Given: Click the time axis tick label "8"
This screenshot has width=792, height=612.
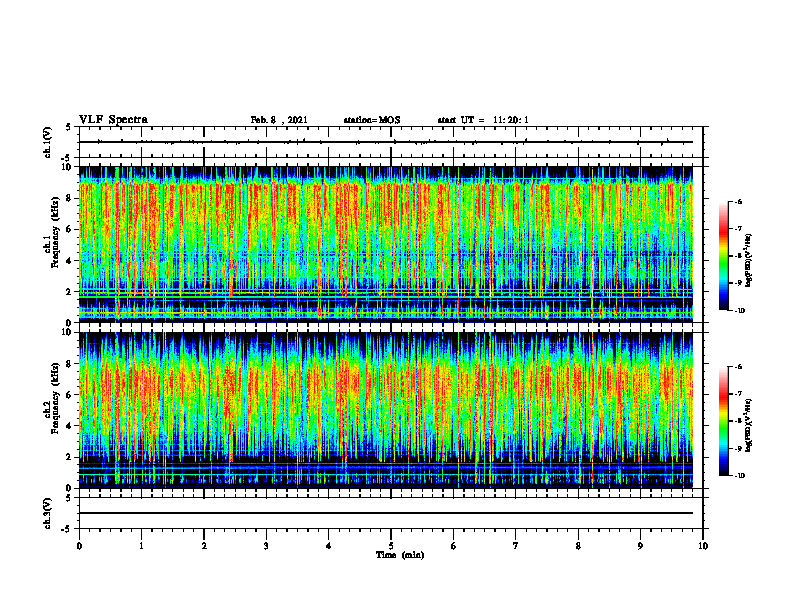Looking at the screenshot, I should 578,546.
